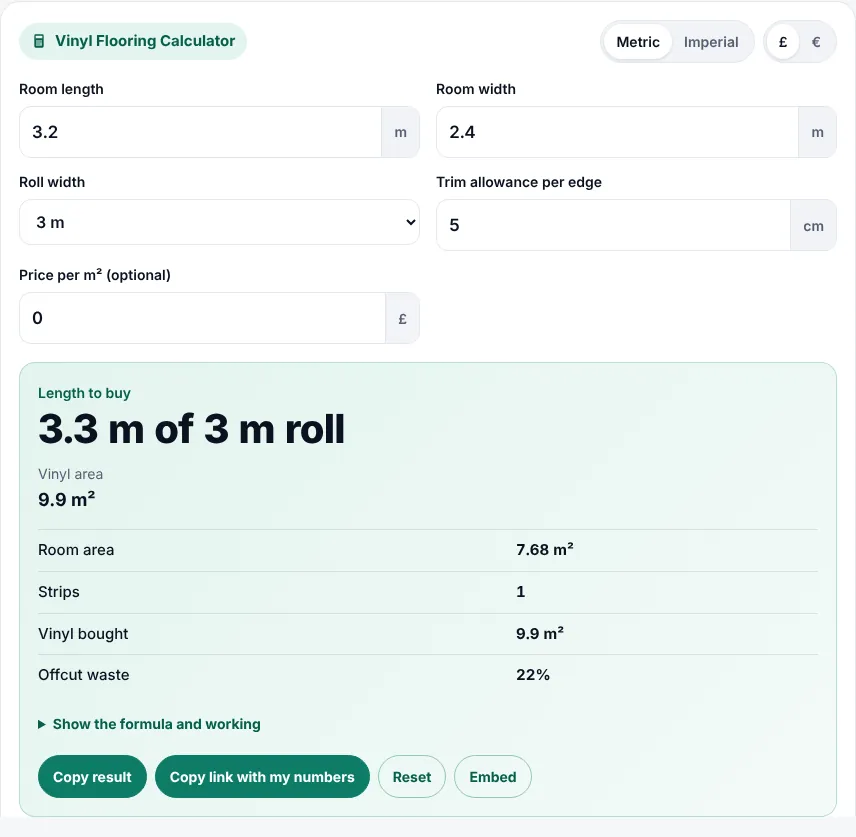
Task: Click the 'Room area' row label
Action: [76, 550]
